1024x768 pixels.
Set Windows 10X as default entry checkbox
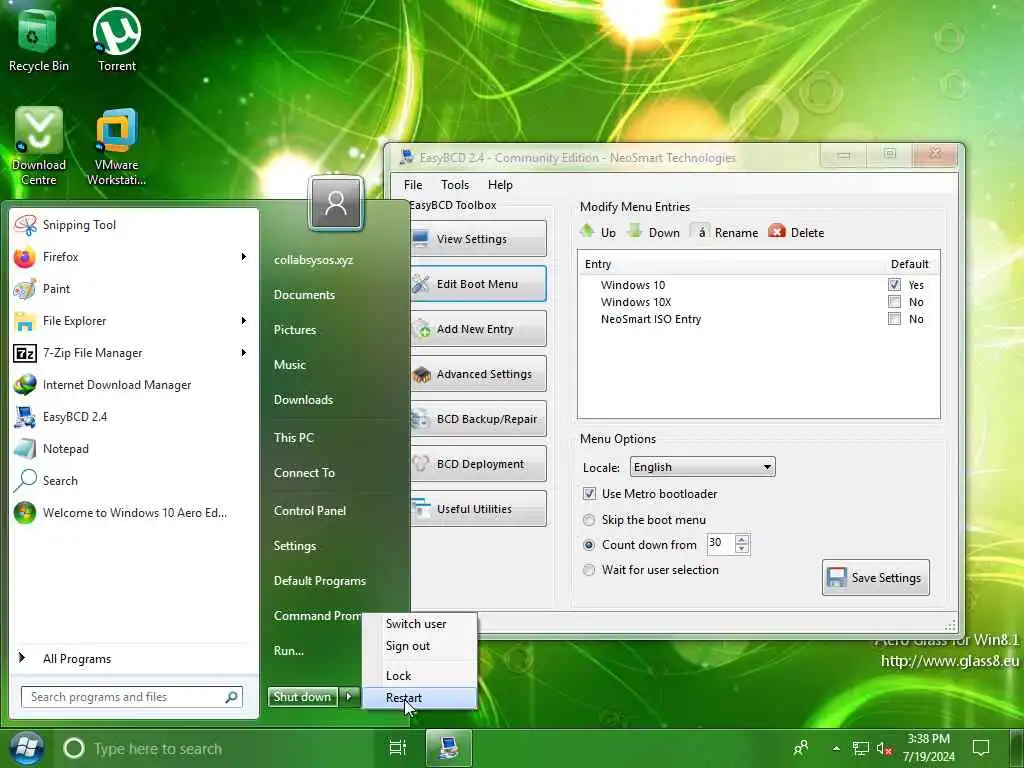pos(894,302)
